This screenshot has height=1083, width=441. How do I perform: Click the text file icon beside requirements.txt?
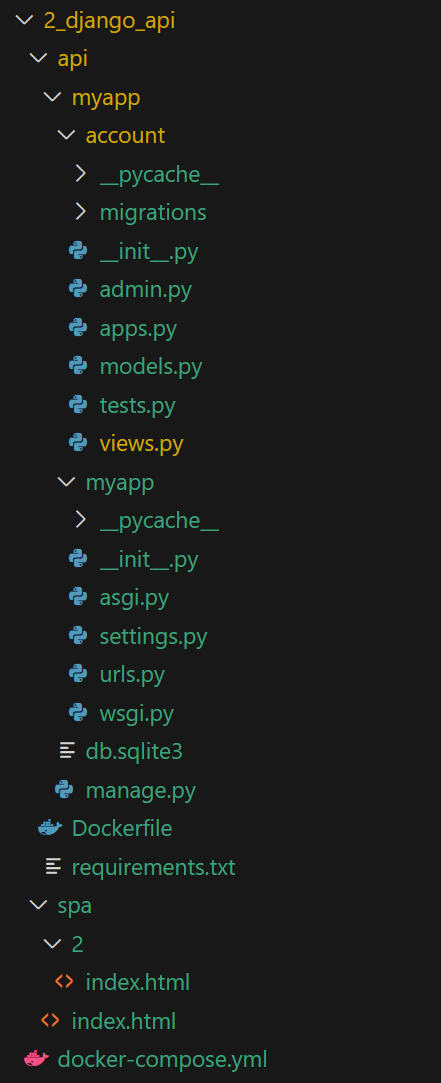[x=53, y=866]
